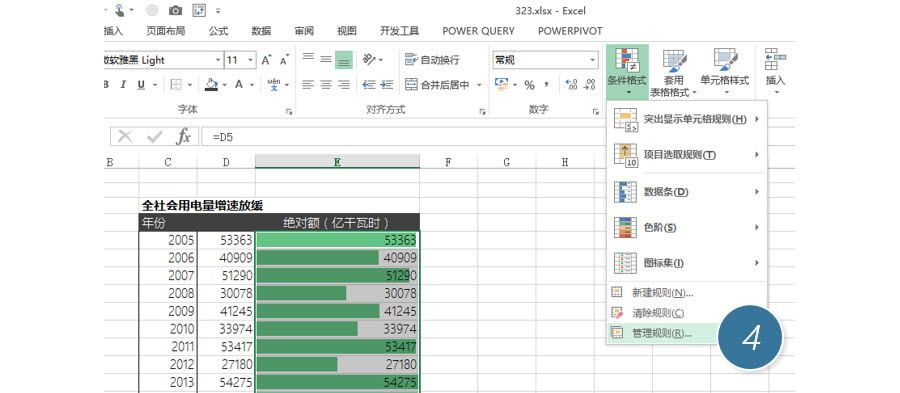This screenshot has width=900, height=393.
Task: Open the 常规 number format dropdown
Action: click(x=592, y=60)
